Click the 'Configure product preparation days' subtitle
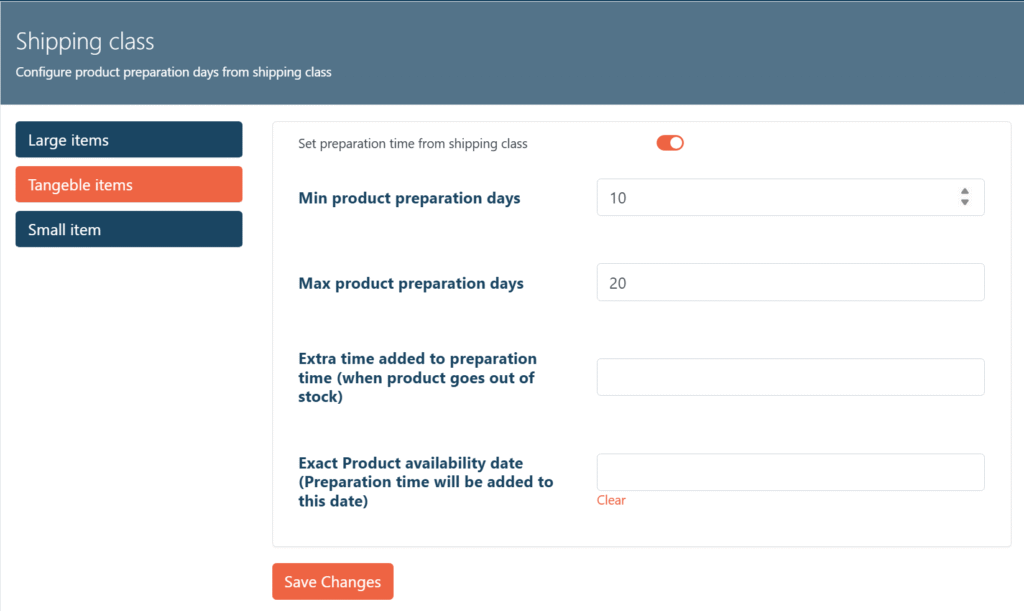 click(x=173, y=72)
